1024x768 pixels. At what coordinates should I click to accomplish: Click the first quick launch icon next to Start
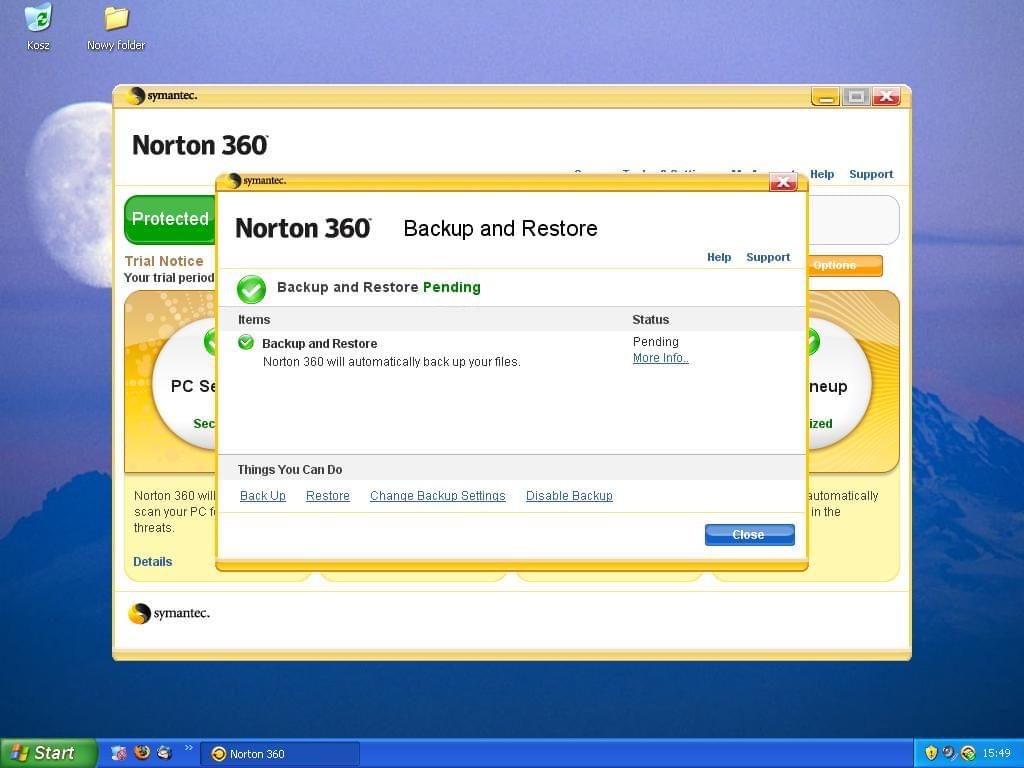(x=119, y=752)
